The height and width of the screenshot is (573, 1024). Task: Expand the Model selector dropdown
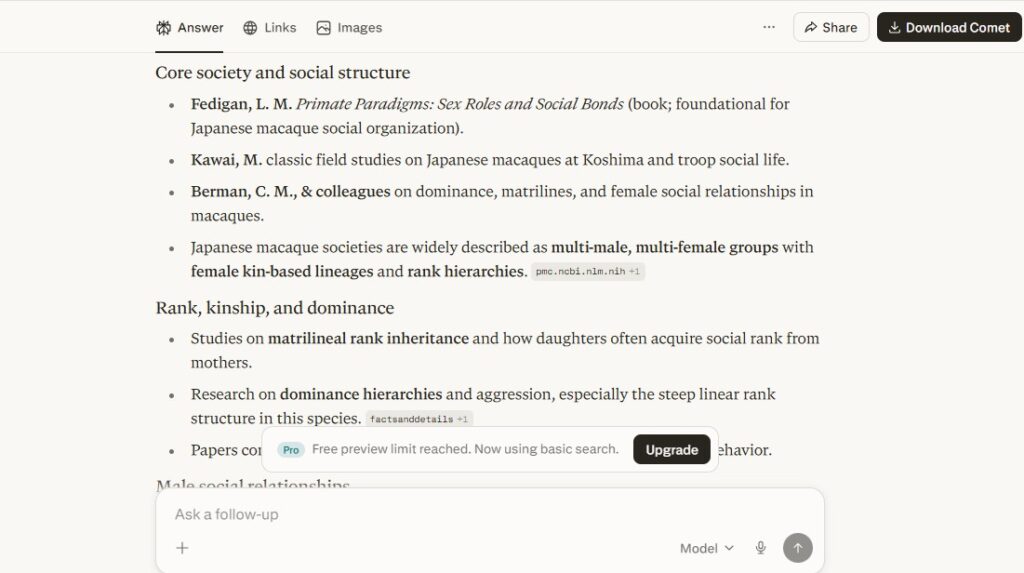(x=707, y=548)
